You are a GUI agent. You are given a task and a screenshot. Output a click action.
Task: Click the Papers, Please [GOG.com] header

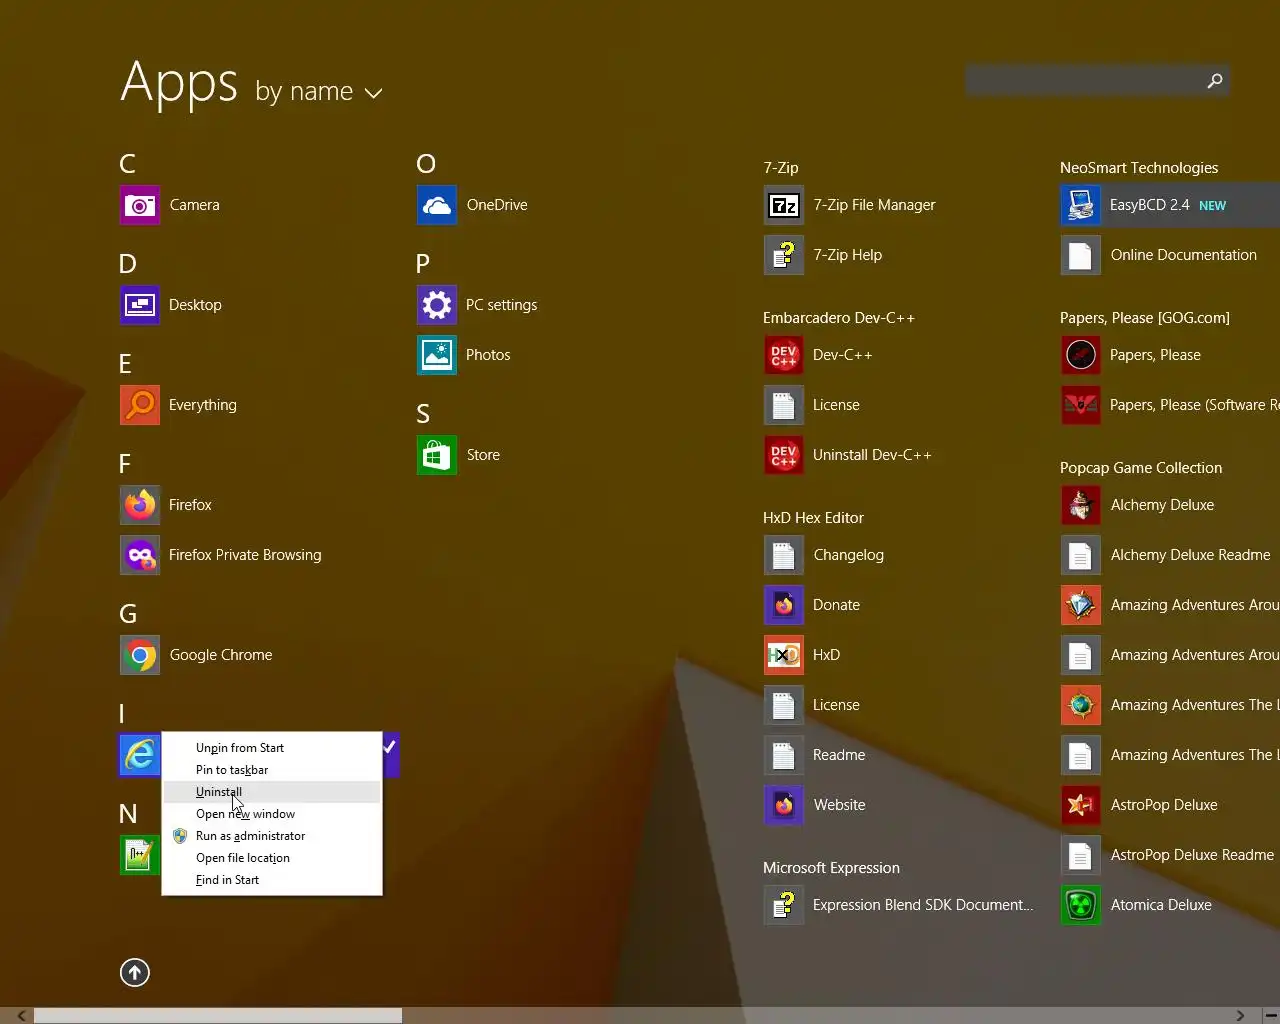(x=1145, y=318)
